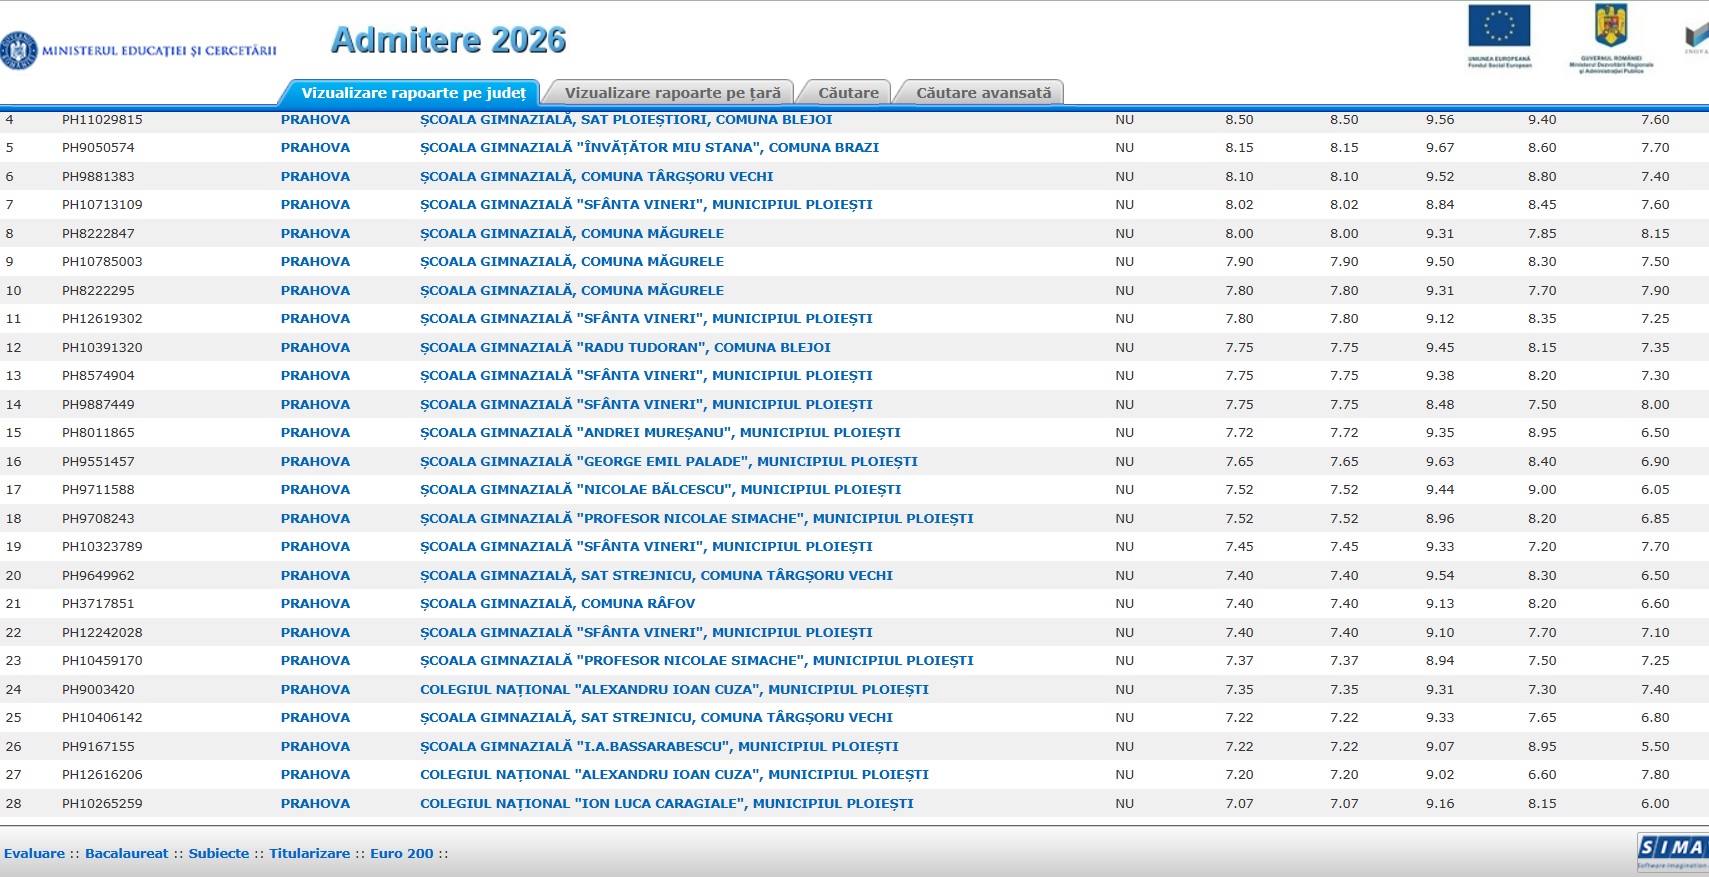
Task: Open school link Învățător Miu Stana, Comuna Brazi
Action: 650,147
